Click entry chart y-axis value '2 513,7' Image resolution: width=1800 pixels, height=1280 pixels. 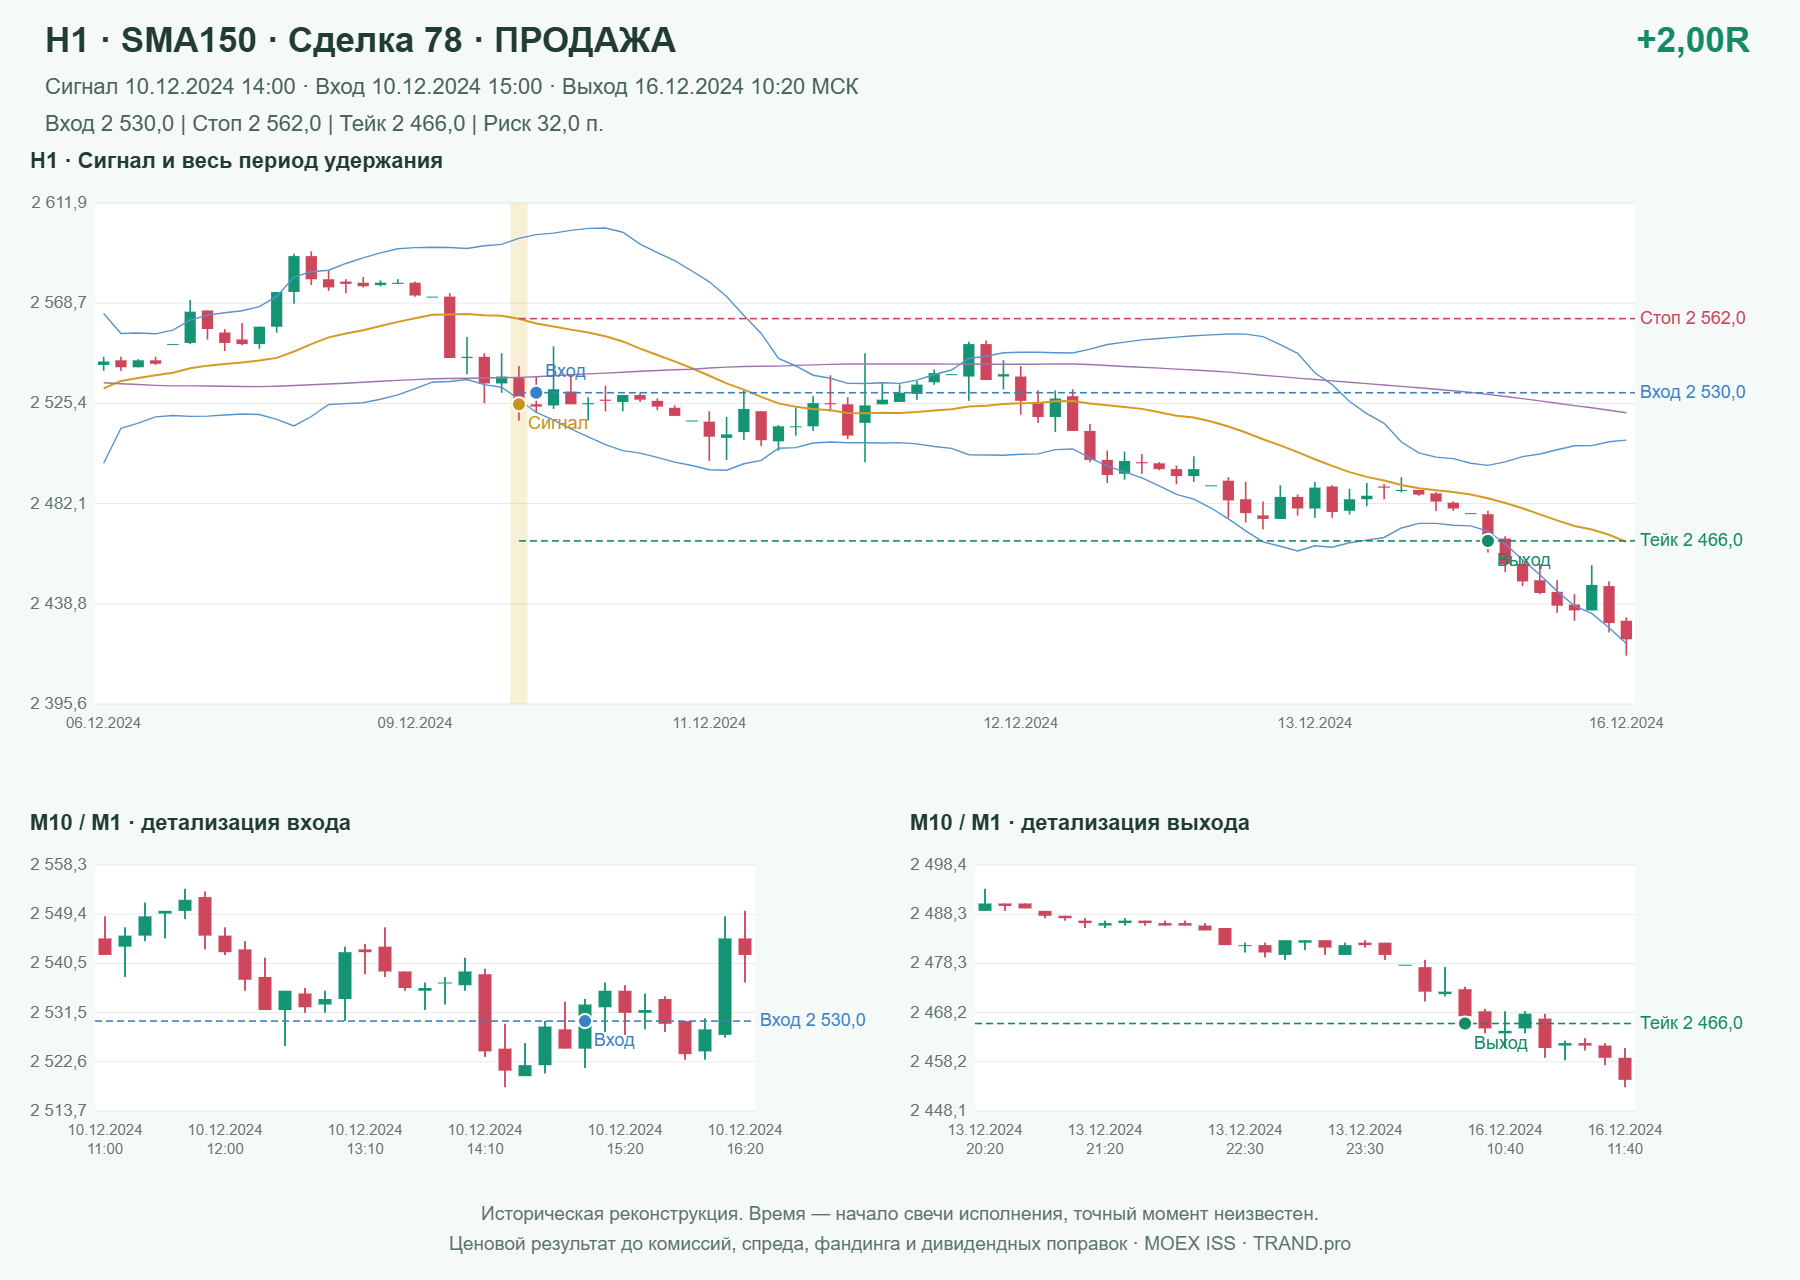coord(59,1111)
